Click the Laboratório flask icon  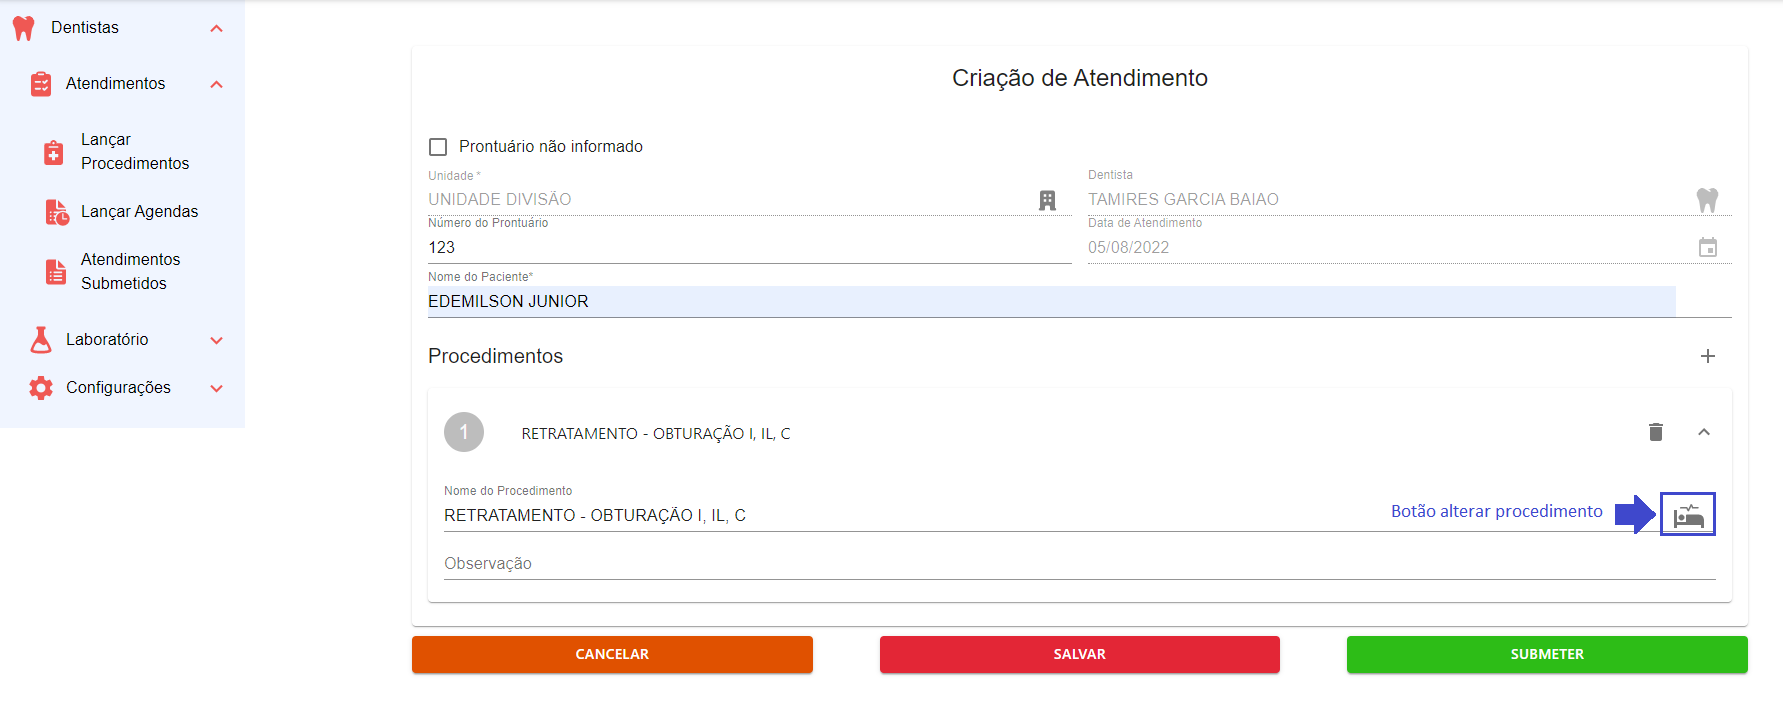click(x=41, y=340)
